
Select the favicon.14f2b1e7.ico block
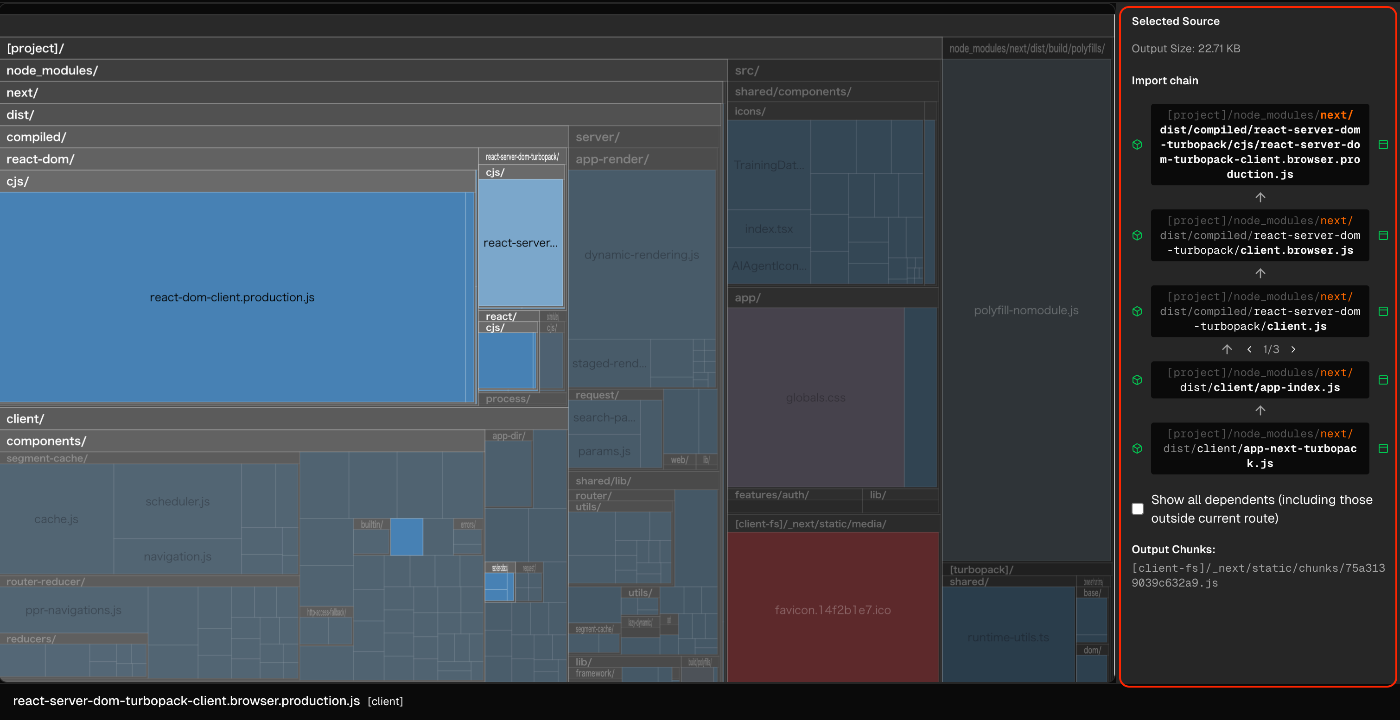[833, 610]
